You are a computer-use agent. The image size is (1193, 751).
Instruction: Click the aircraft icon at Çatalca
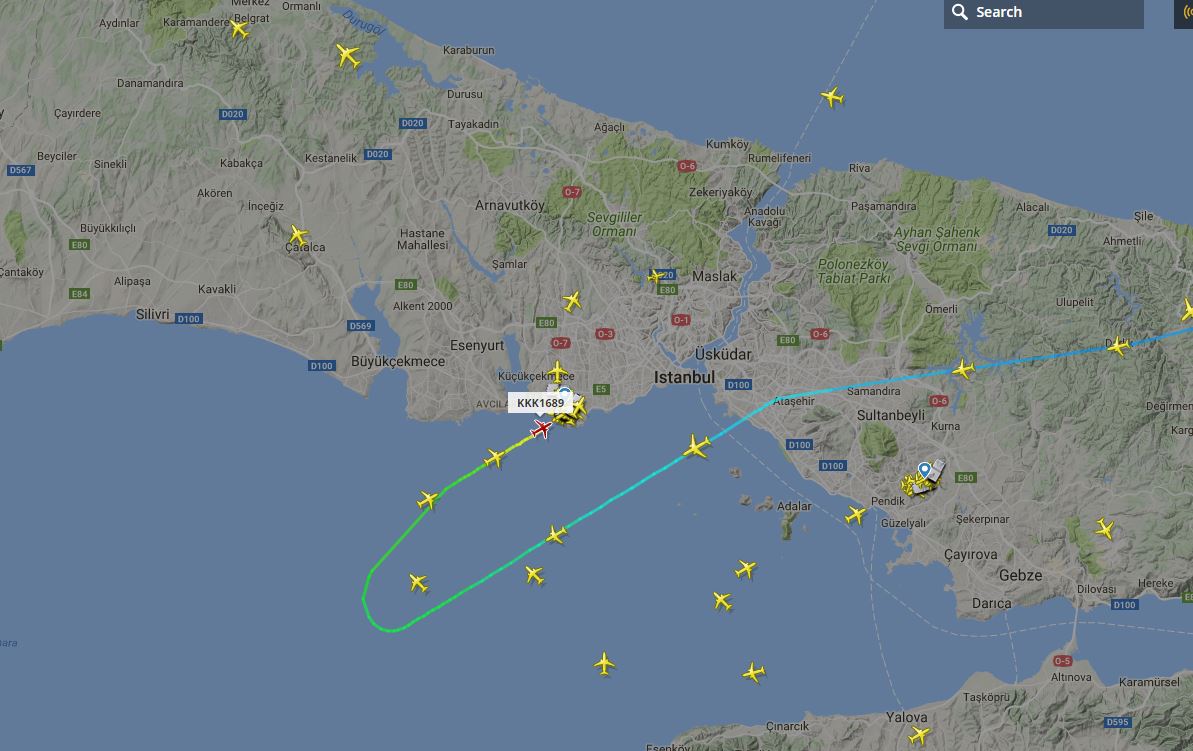(298, 235)
